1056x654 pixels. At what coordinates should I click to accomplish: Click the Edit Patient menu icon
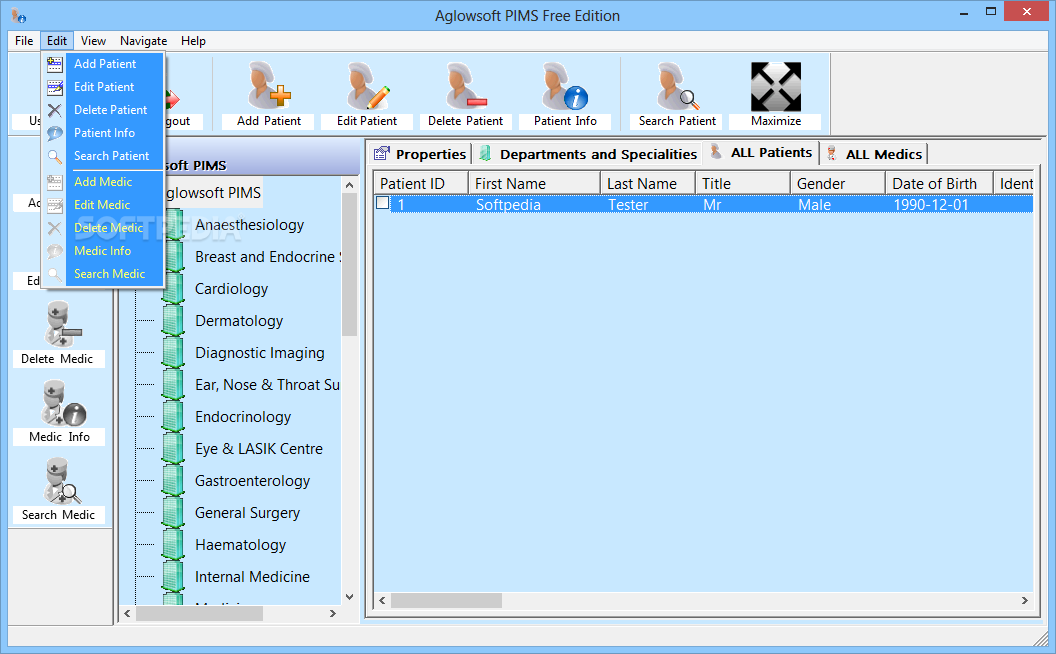click(x=55, y=87)
